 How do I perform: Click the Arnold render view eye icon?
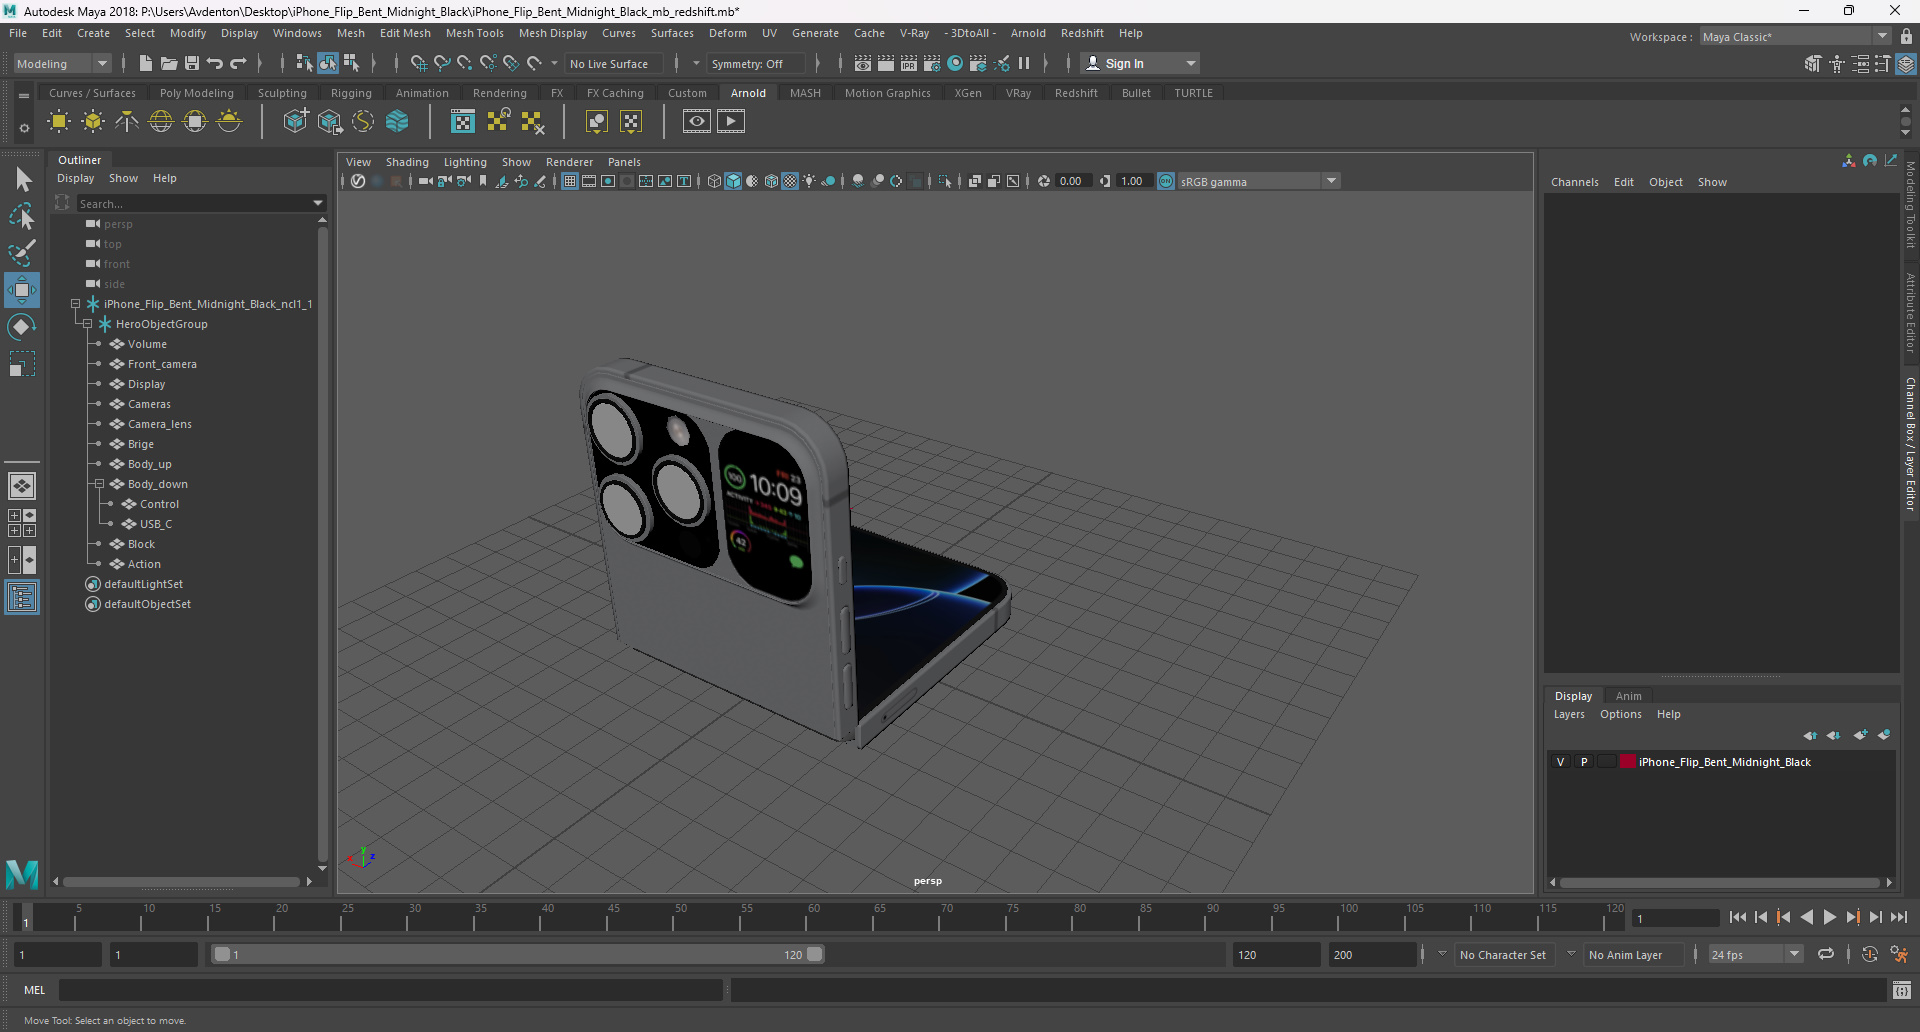[697, 122]
